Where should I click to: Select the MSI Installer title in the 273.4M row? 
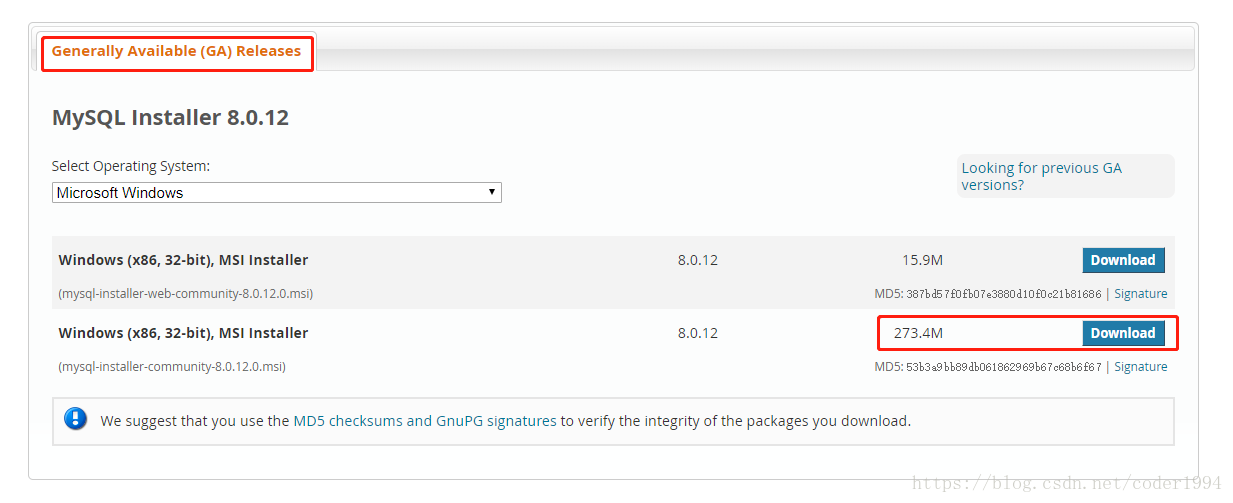(183, 333)
